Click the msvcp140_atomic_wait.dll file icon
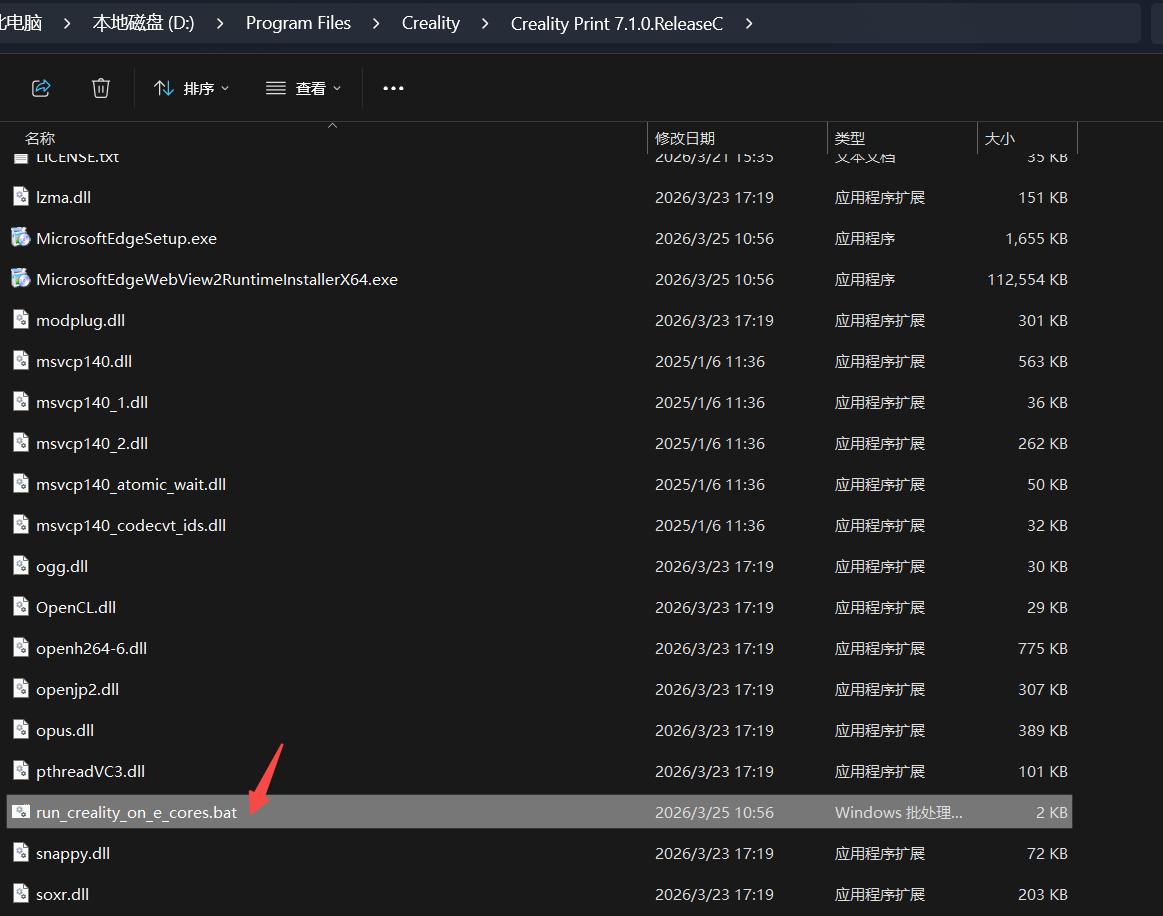The height and width of the screenshot is (916, 1163). pos(21,484)
